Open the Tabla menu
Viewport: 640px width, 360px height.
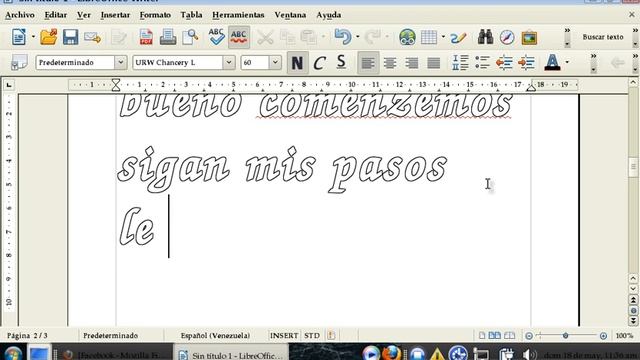(191, 15)
